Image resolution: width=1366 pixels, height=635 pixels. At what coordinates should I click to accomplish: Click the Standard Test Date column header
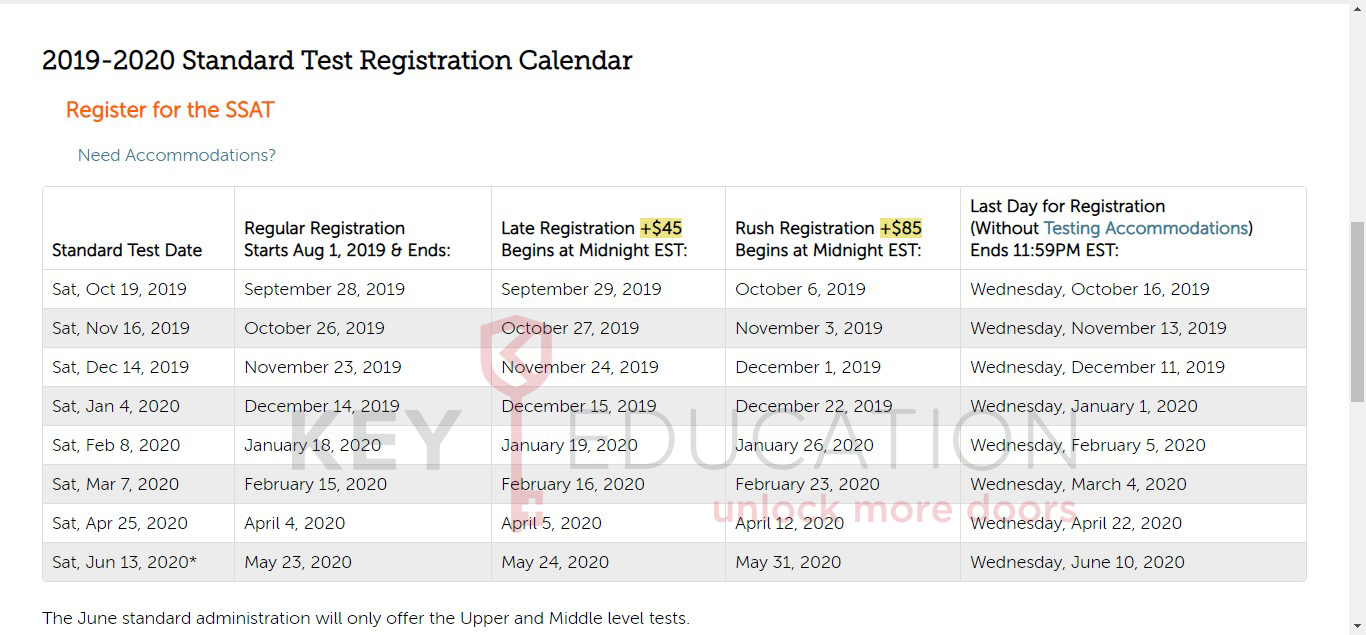[127, 250]
